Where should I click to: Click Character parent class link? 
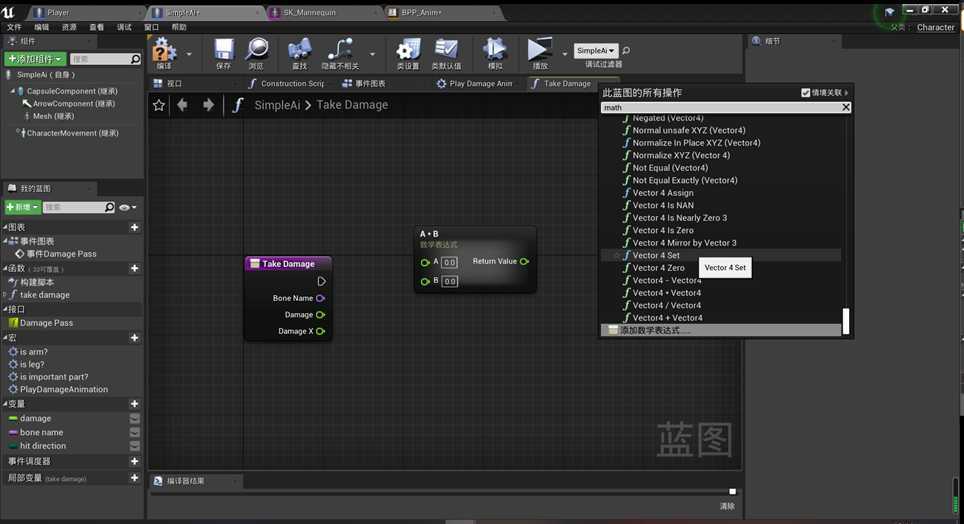click(936, 28)
